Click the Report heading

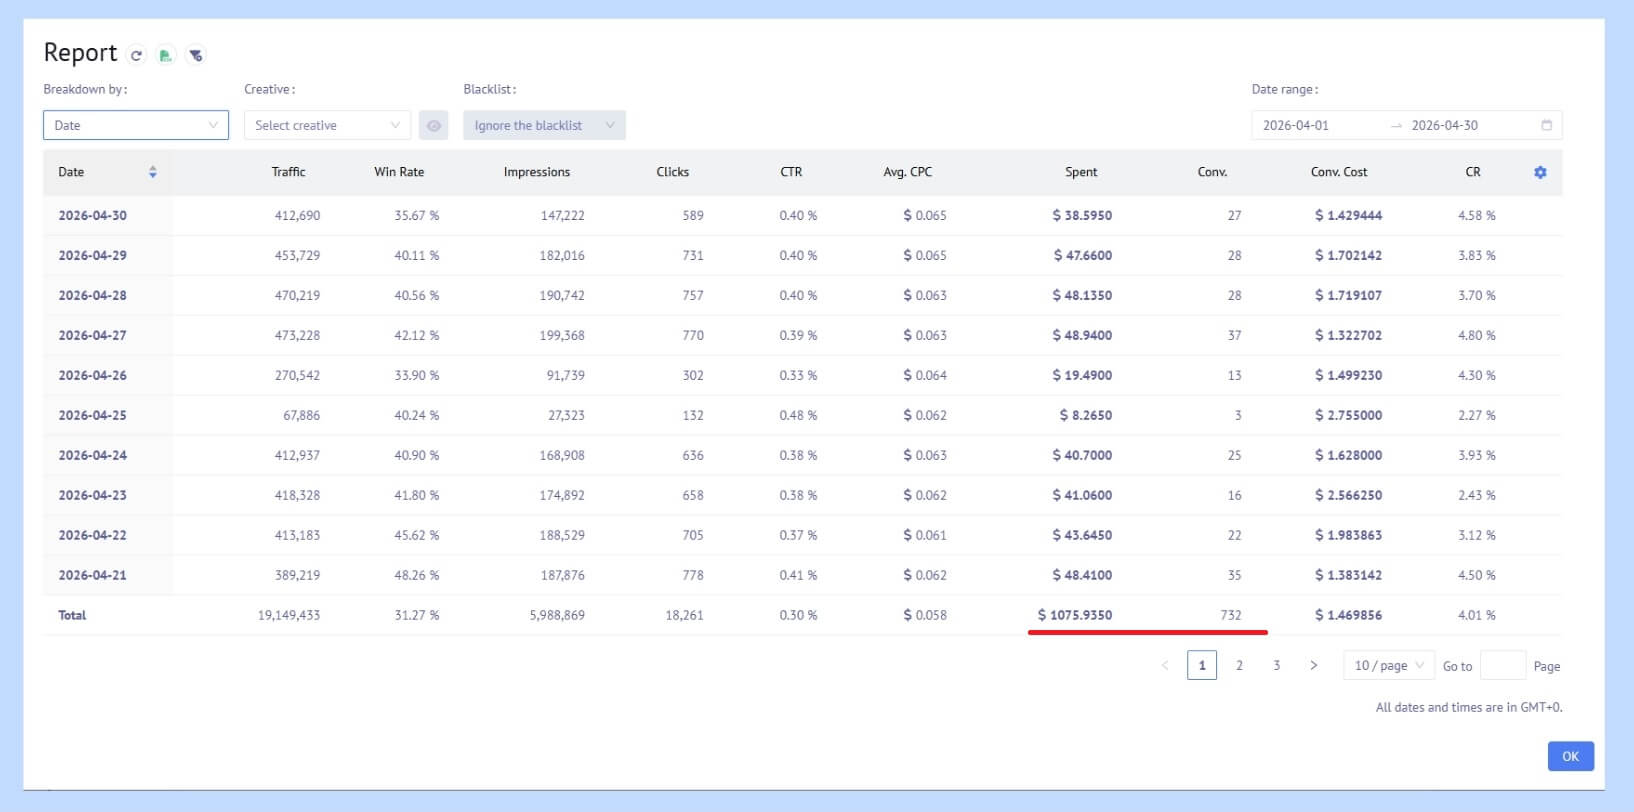pos(80,53)
